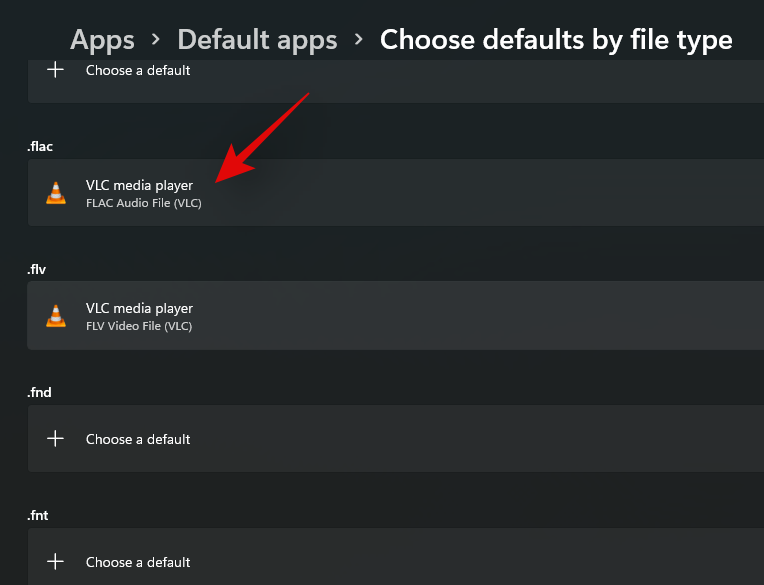
Task: Click the Choose defaults by file type heading
Action: pyautogui.click(x=556, y=40)
